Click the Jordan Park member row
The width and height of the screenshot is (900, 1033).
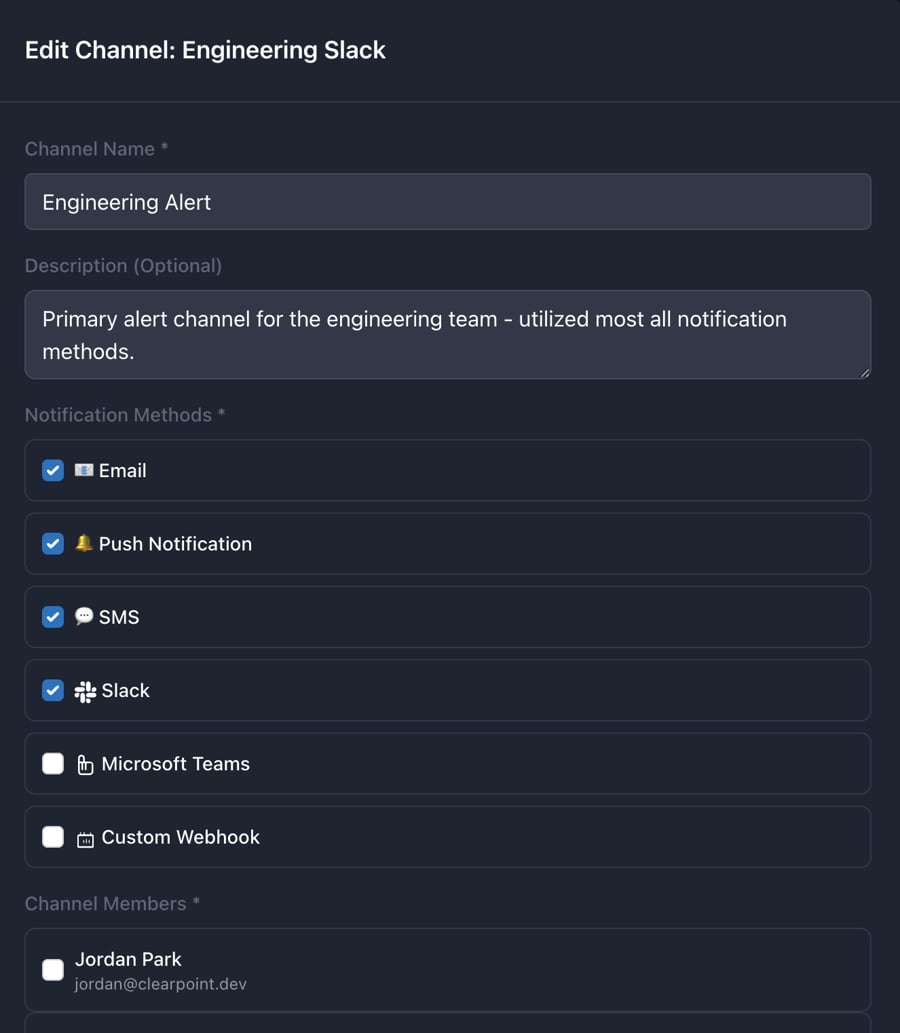(x=448, y=969)
